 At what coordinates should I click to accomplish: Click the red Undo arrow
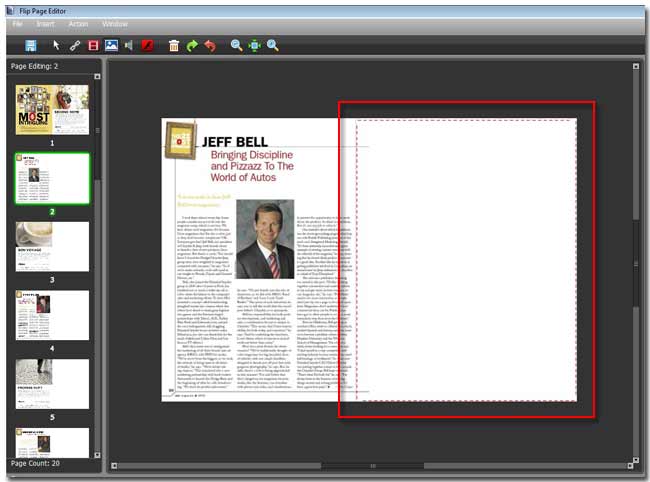(x=210, y=45)
